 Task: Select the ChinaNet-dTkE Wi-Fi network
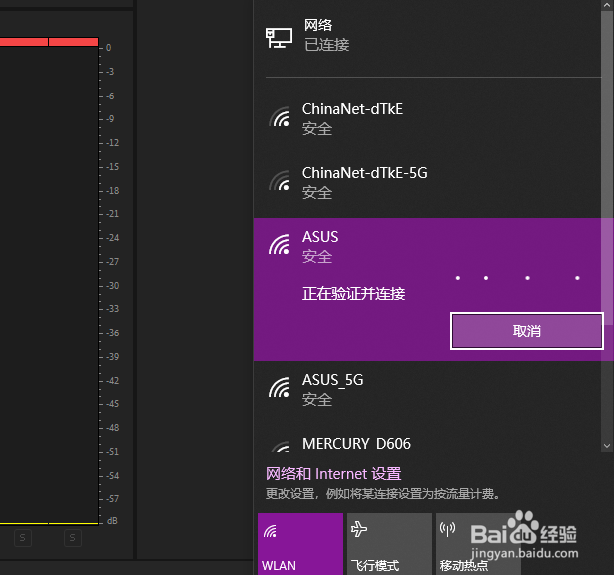427,118
